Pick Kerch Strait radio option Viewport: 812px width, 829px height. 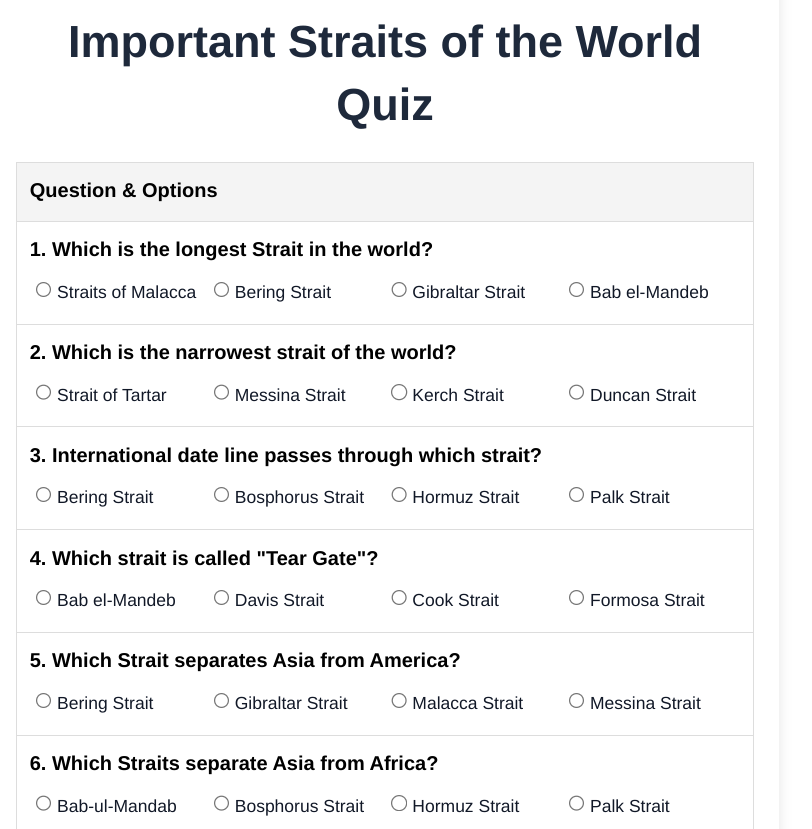pos(399,393)
